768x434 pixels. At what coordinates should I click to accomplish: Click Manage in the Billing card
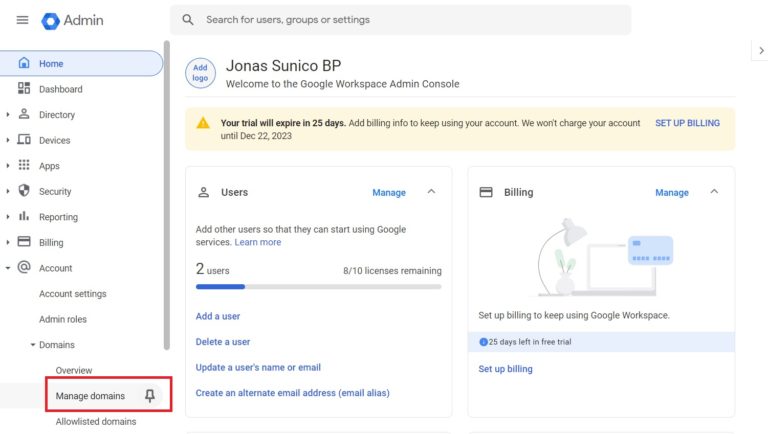[x=672, y=193]
